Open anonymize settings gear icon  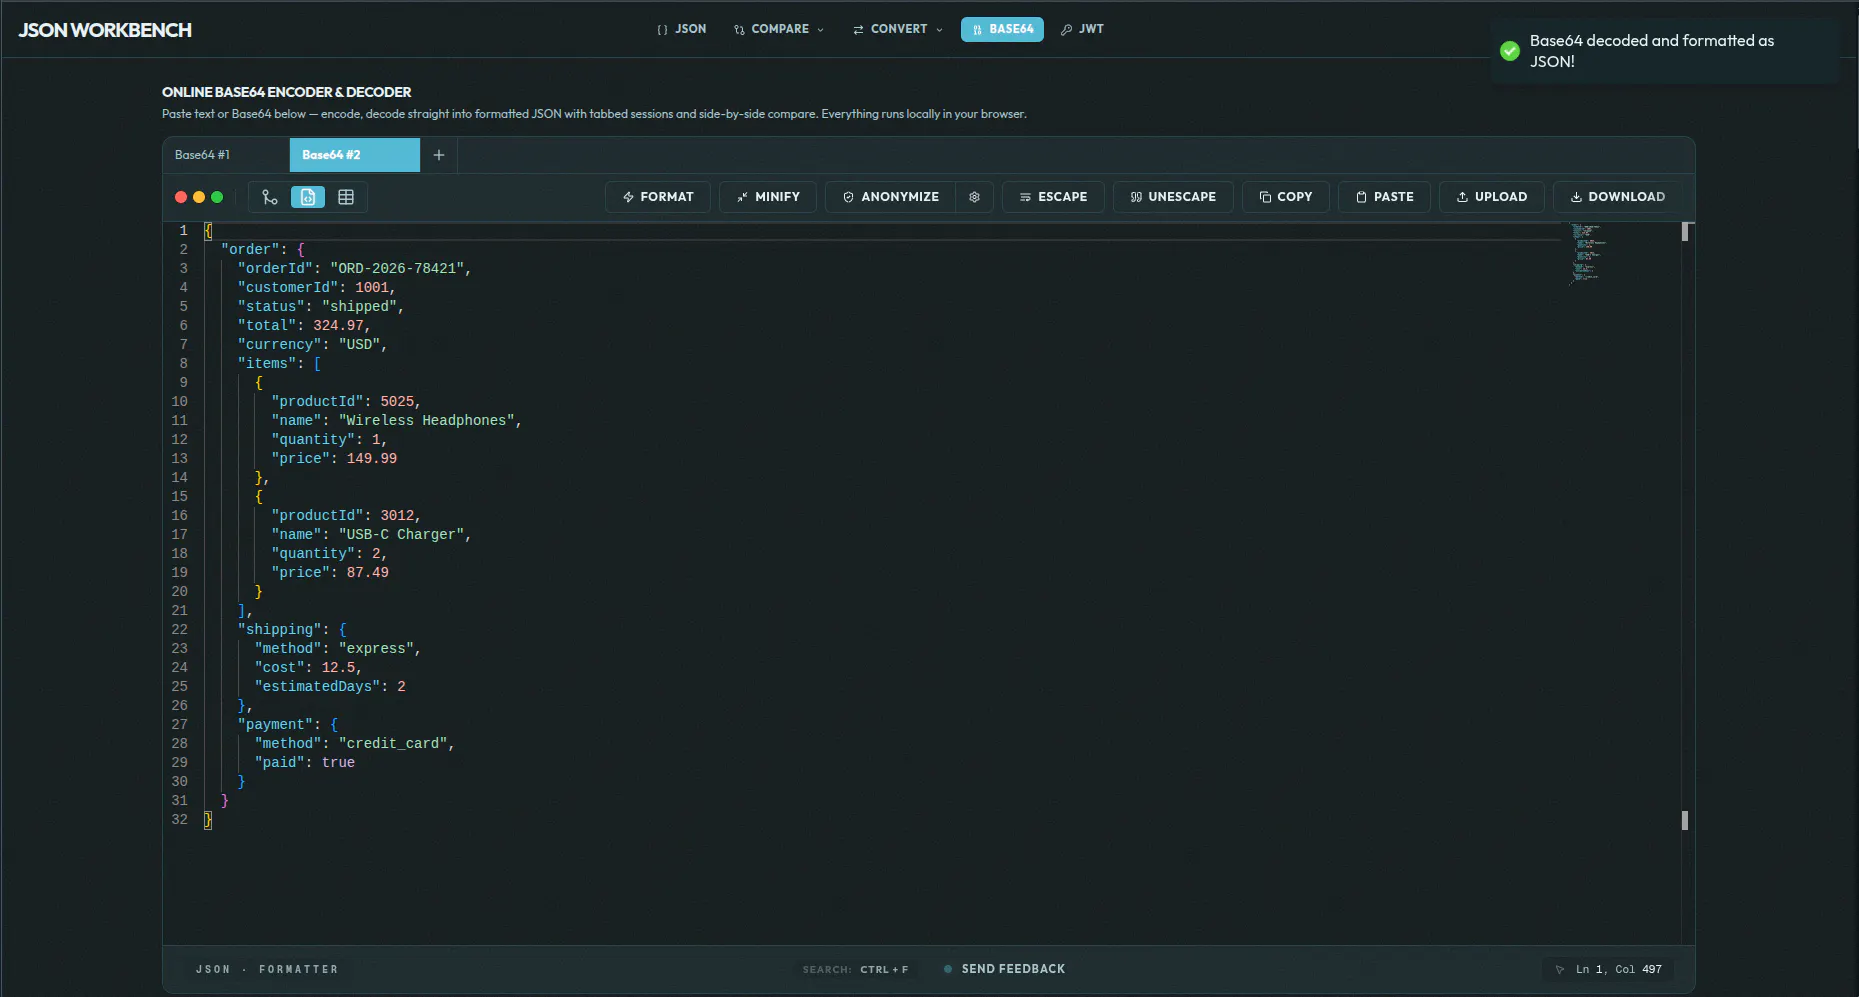click(974, 197)
